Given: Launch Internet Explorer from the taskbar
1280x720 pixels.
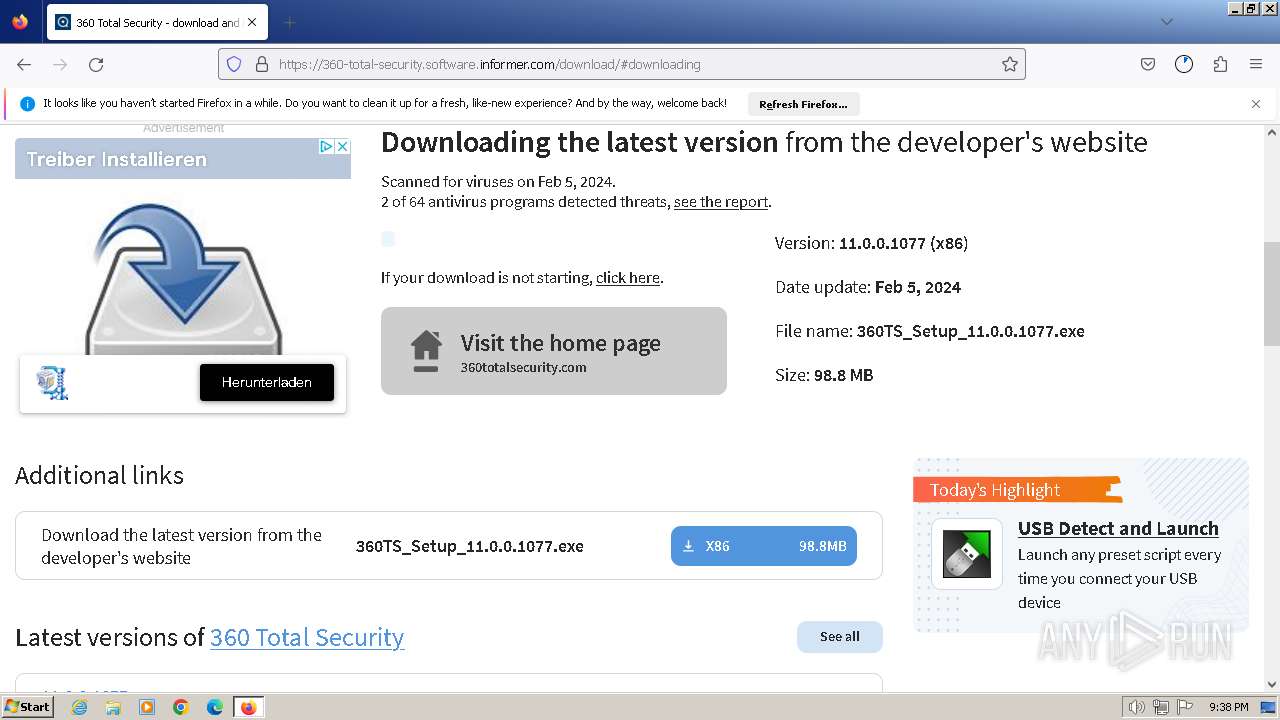Looking at the screenshot, I should 79,707.
